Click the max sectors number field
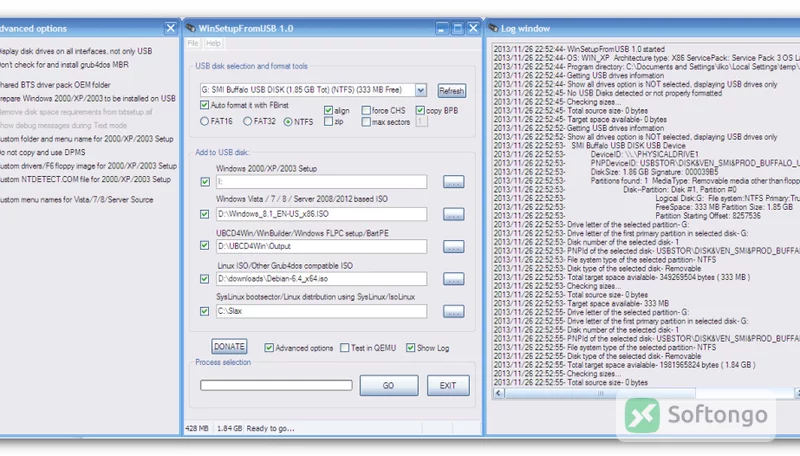The width and height of the screenshot is (800, 456). point(421,122)
